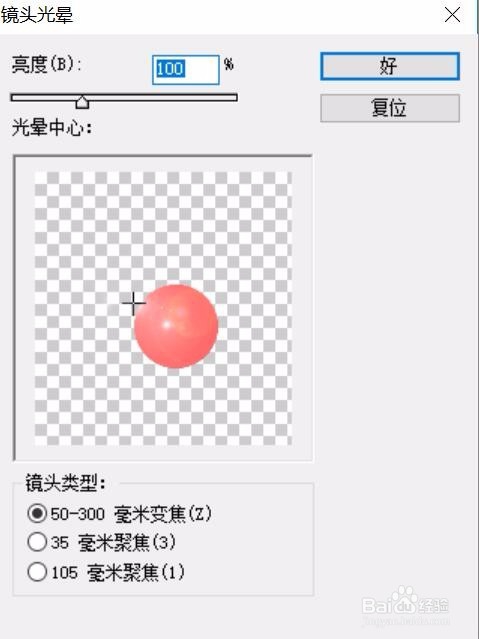Click the flare center crosshair marker

[133, 303]
